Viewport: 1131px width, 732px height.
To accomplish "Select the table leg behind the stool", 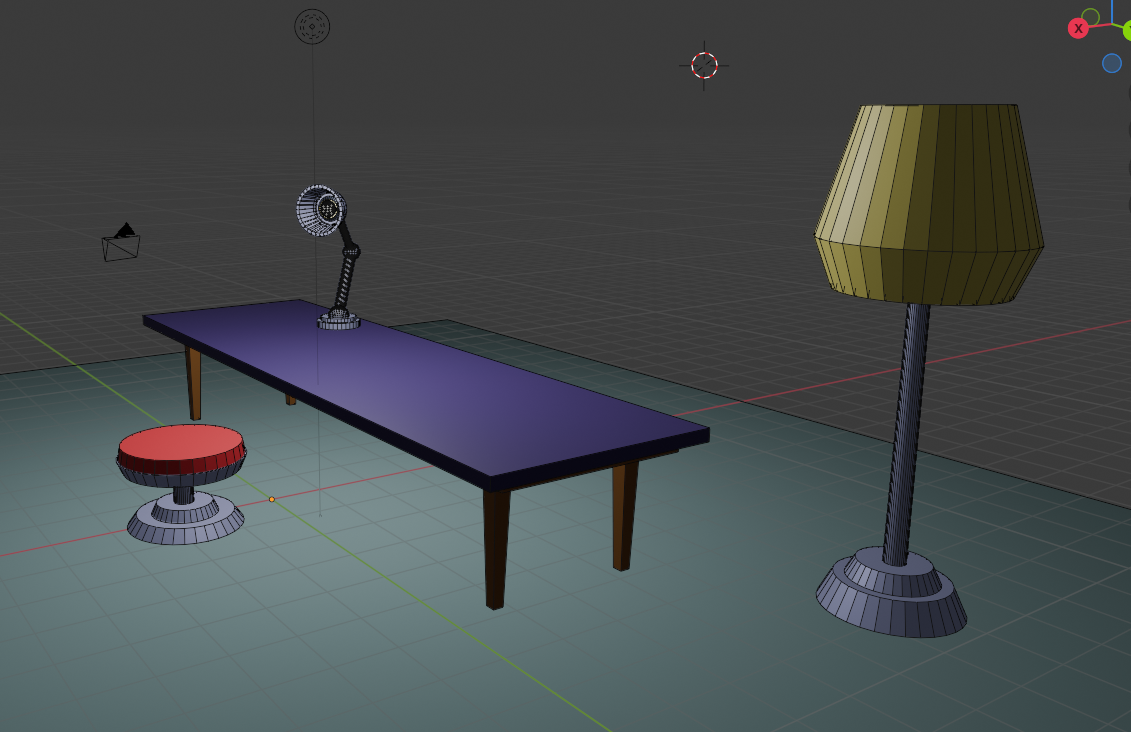I will click(x=194, y=382).
